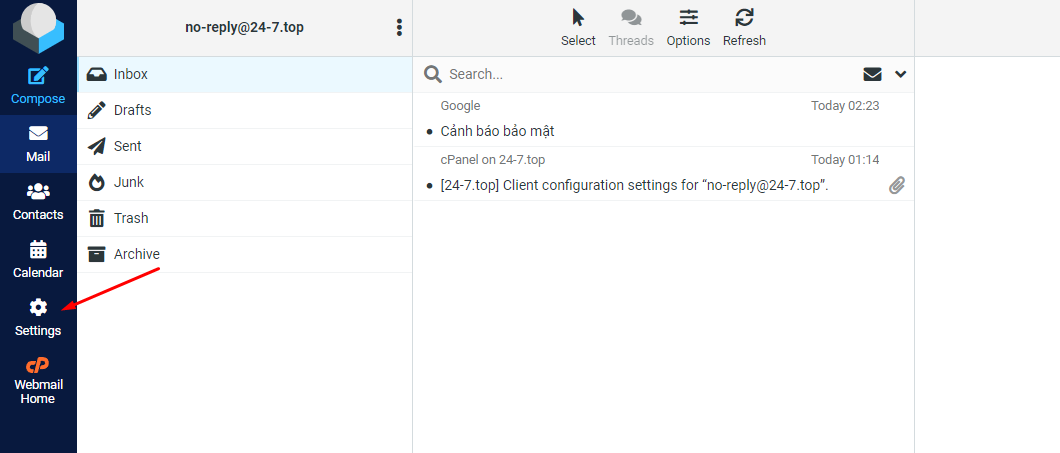Open the Mail section in sidebar
Screen dimensions: 1060x453
[38, 143]
